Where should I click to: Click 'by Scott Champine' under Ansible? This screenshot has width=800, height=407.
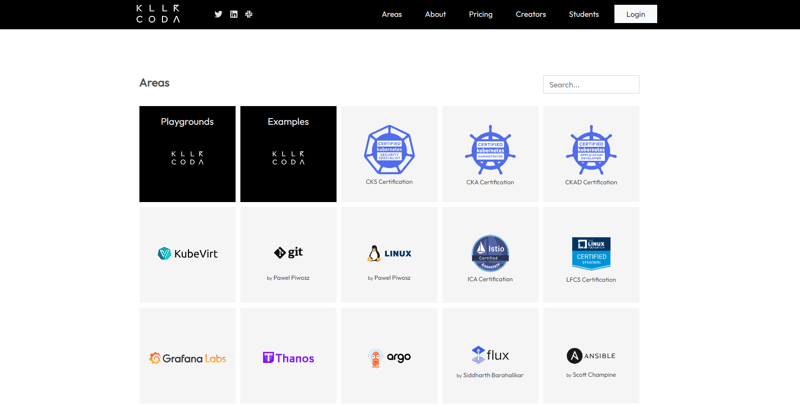591,375
